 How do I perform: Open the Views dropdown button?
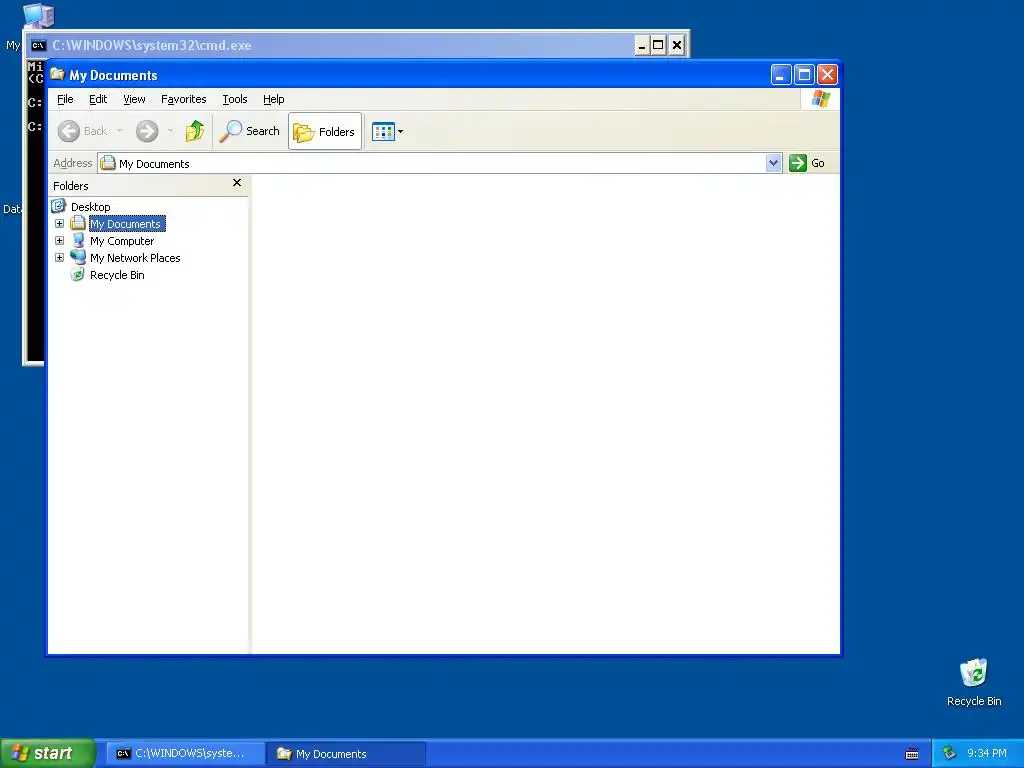(x=388, y=131)
